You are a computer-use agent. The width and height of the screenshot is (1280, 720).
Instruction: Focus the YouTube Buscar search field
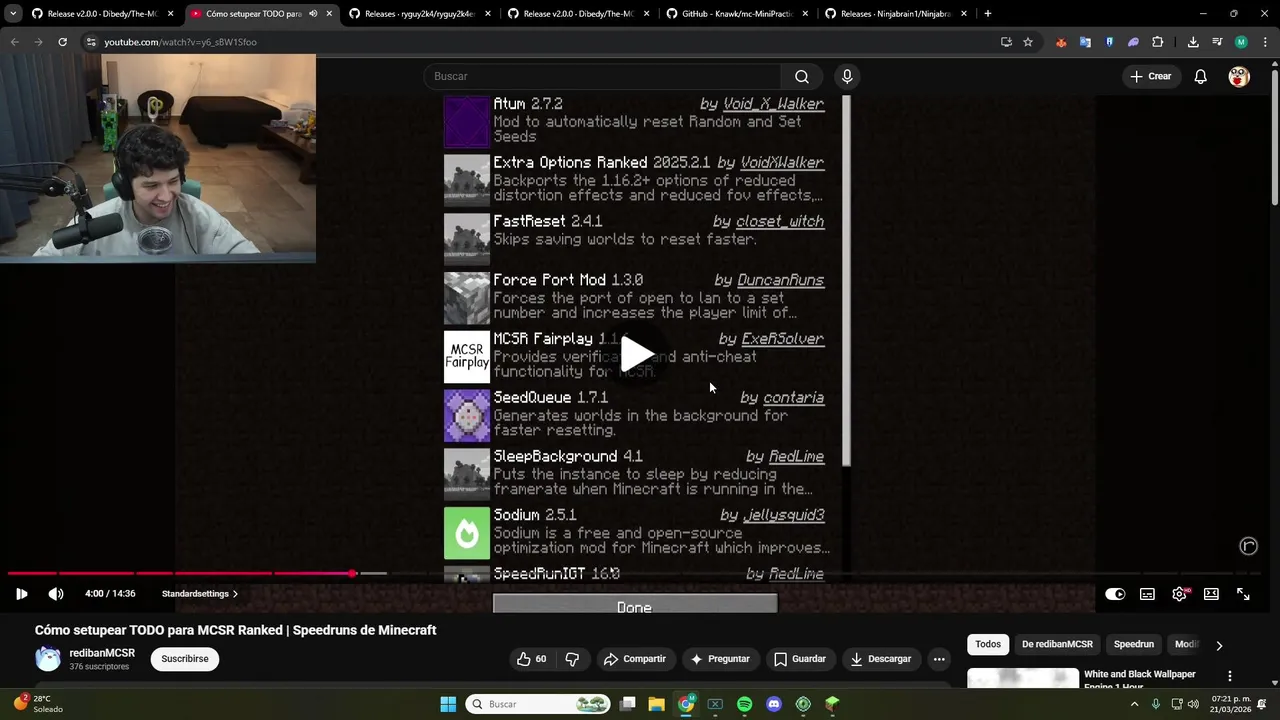click(x=603, y=76)
